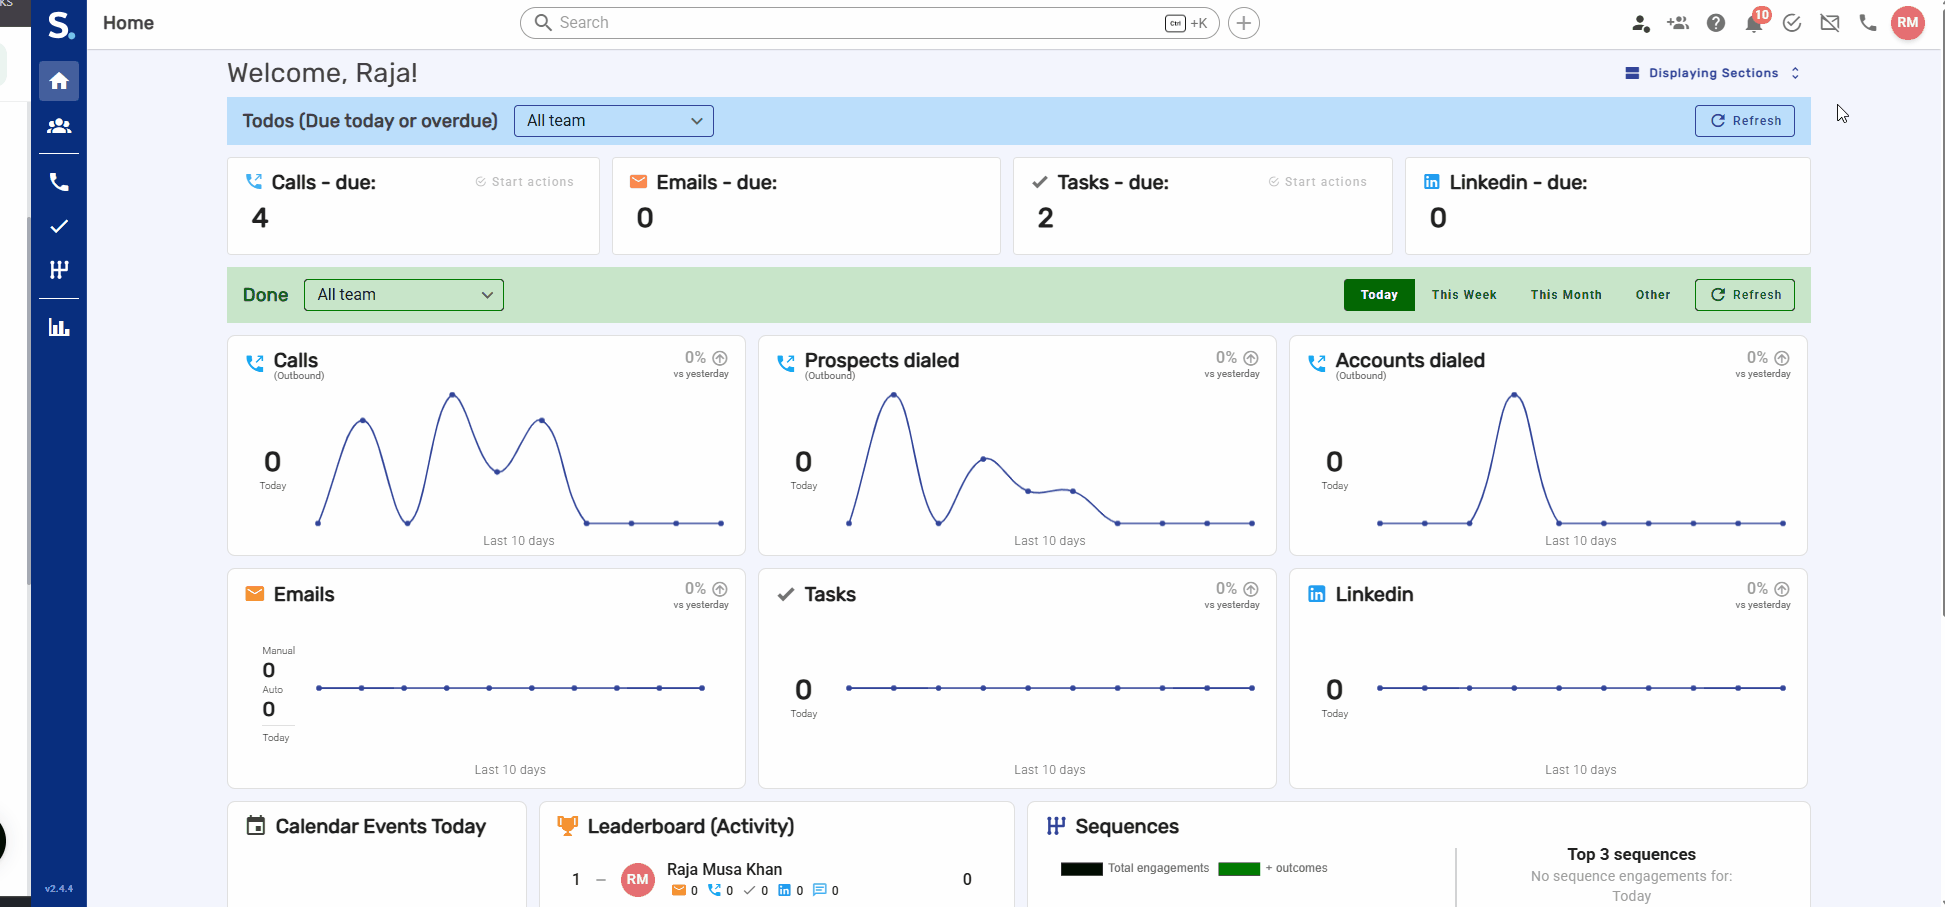Switch to the This Month tab

pos(1566,295)
